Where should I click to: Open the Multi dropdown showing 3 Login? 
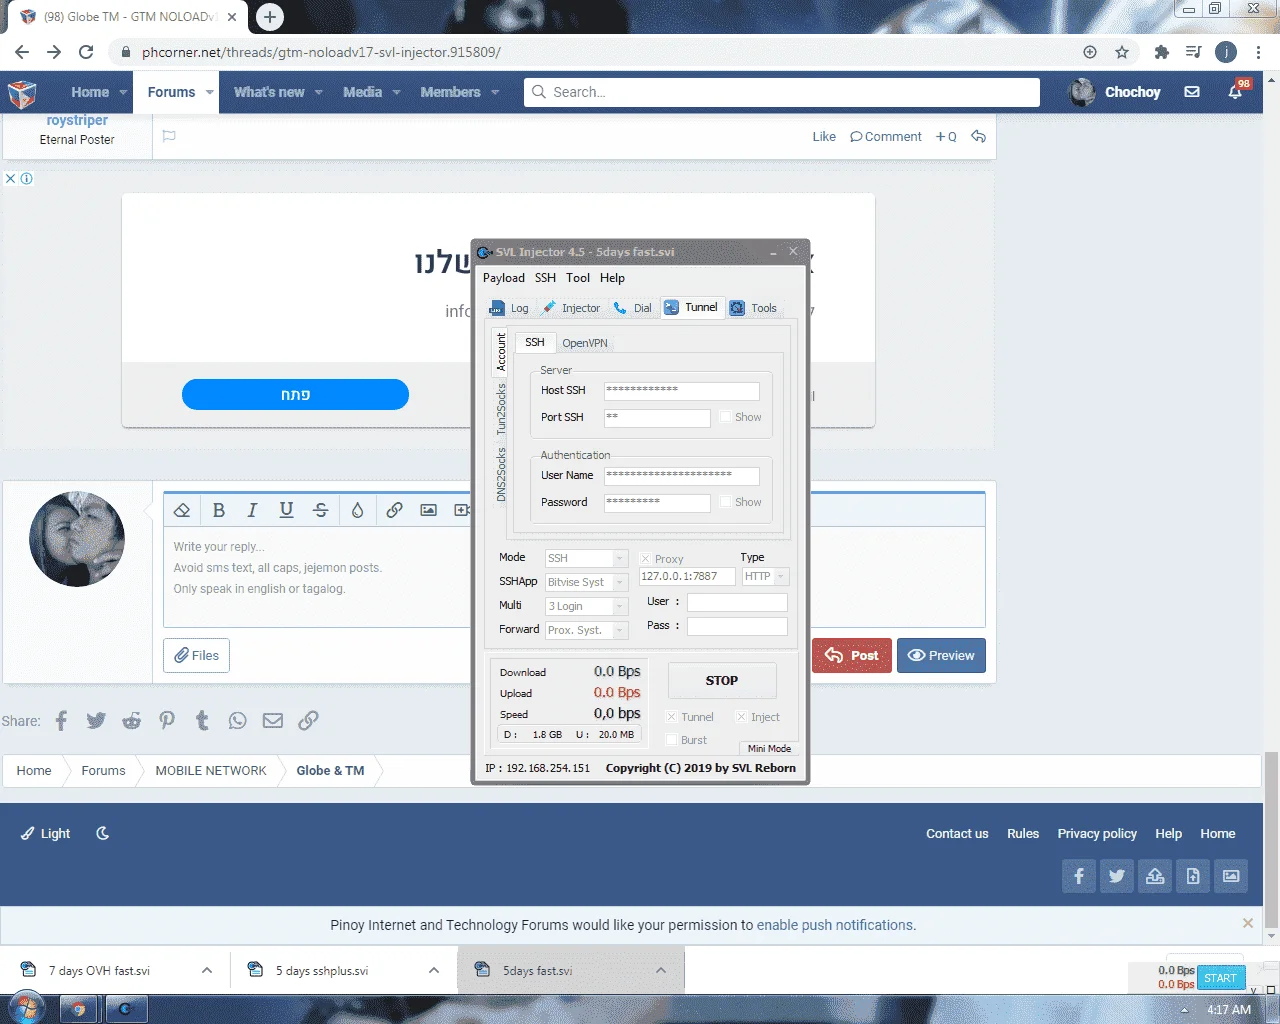point(586,606)
